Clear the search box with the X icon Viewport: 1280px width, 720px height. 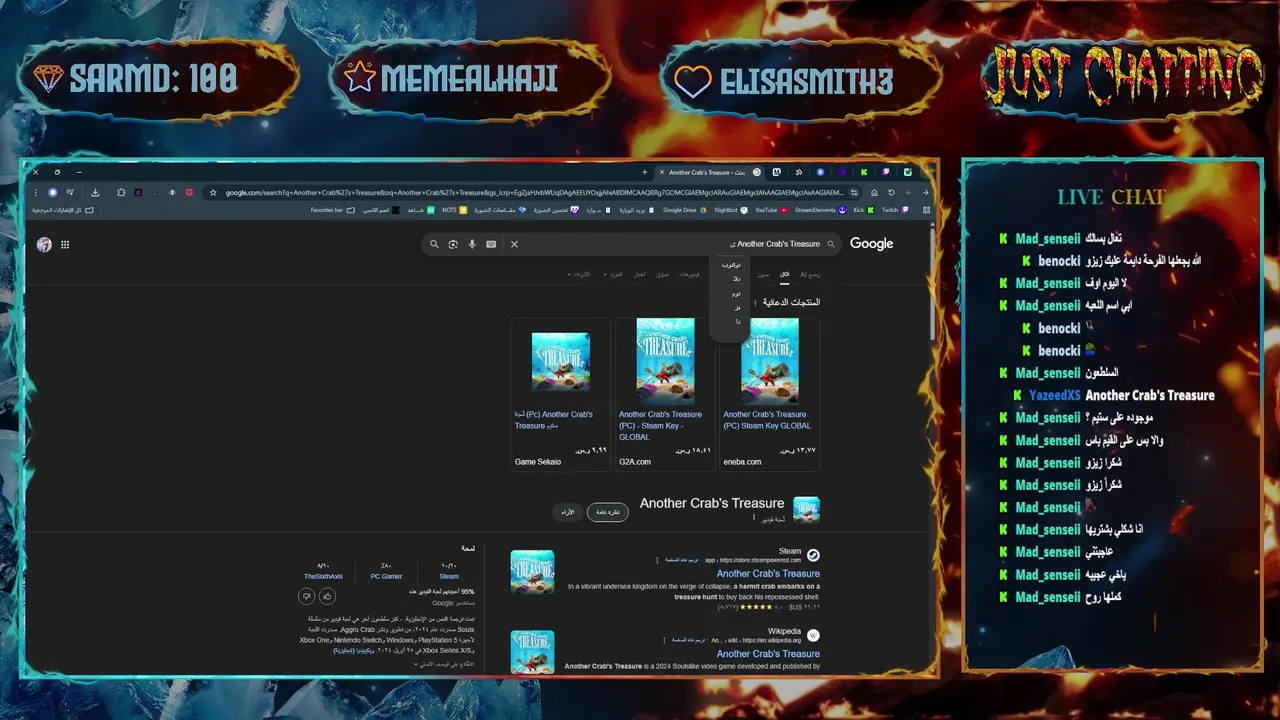pos(514,244)
